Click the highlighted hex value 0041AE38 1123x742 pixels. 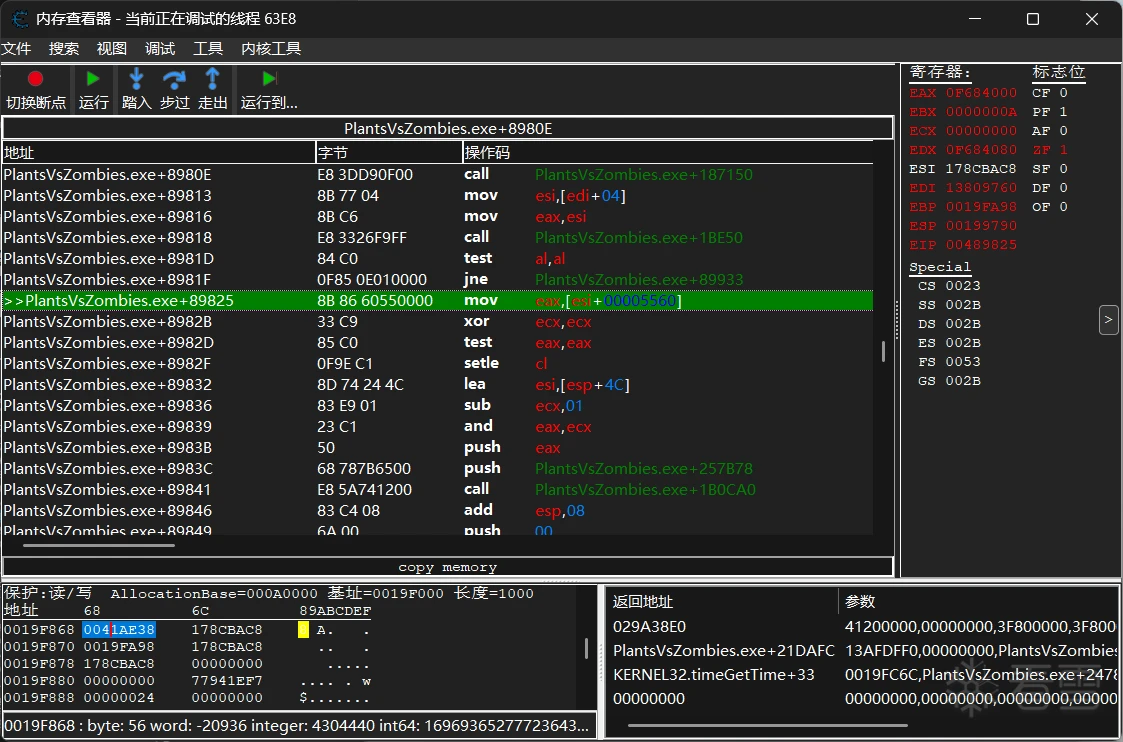pyautogui.click(x=119, y=630)
